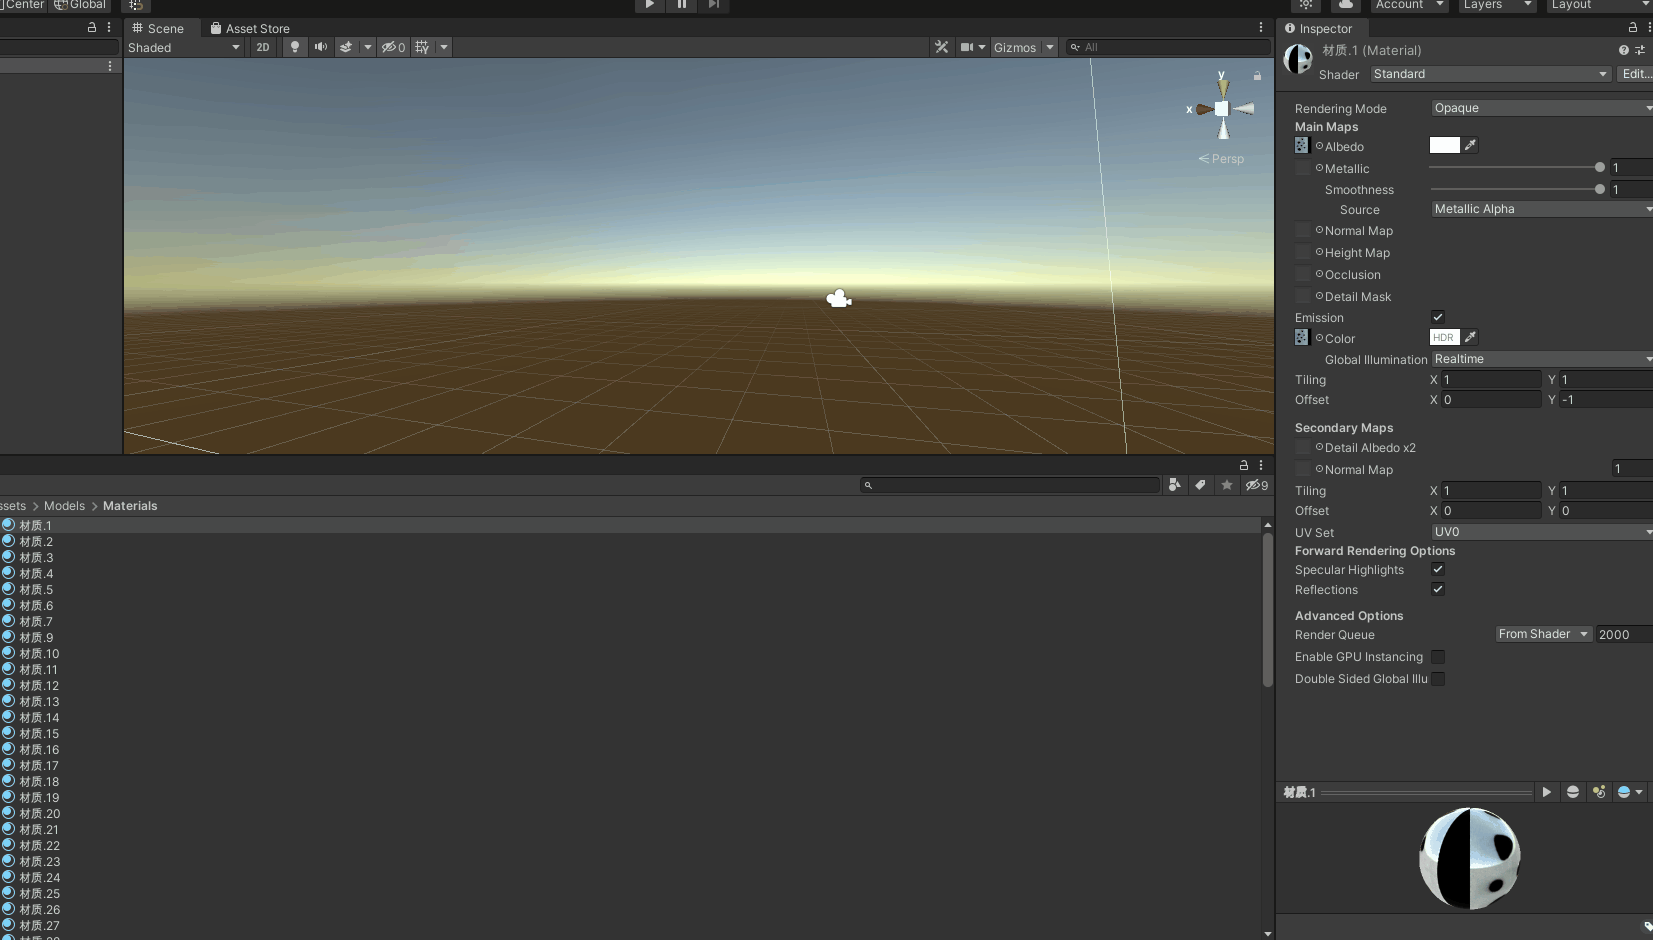Open the Shaded draw mode dropdown
Image resolution: width=1653 pixels, height=940 pixels.
click(x=184, y=47)
